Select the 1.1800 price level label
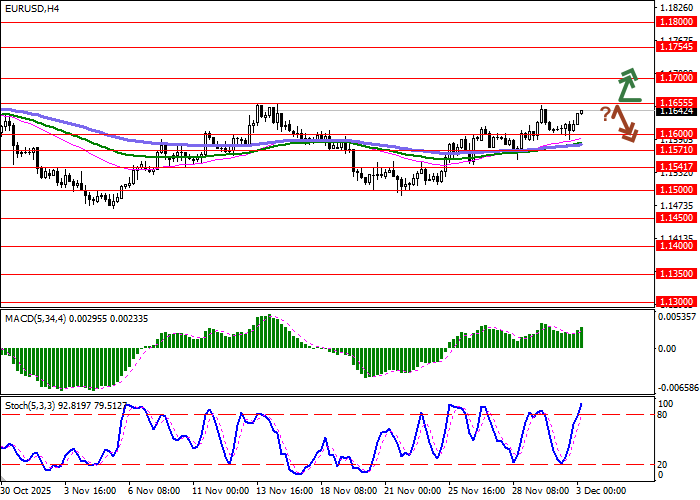Viewport: 700px width, 500px height. click(675, 21)
